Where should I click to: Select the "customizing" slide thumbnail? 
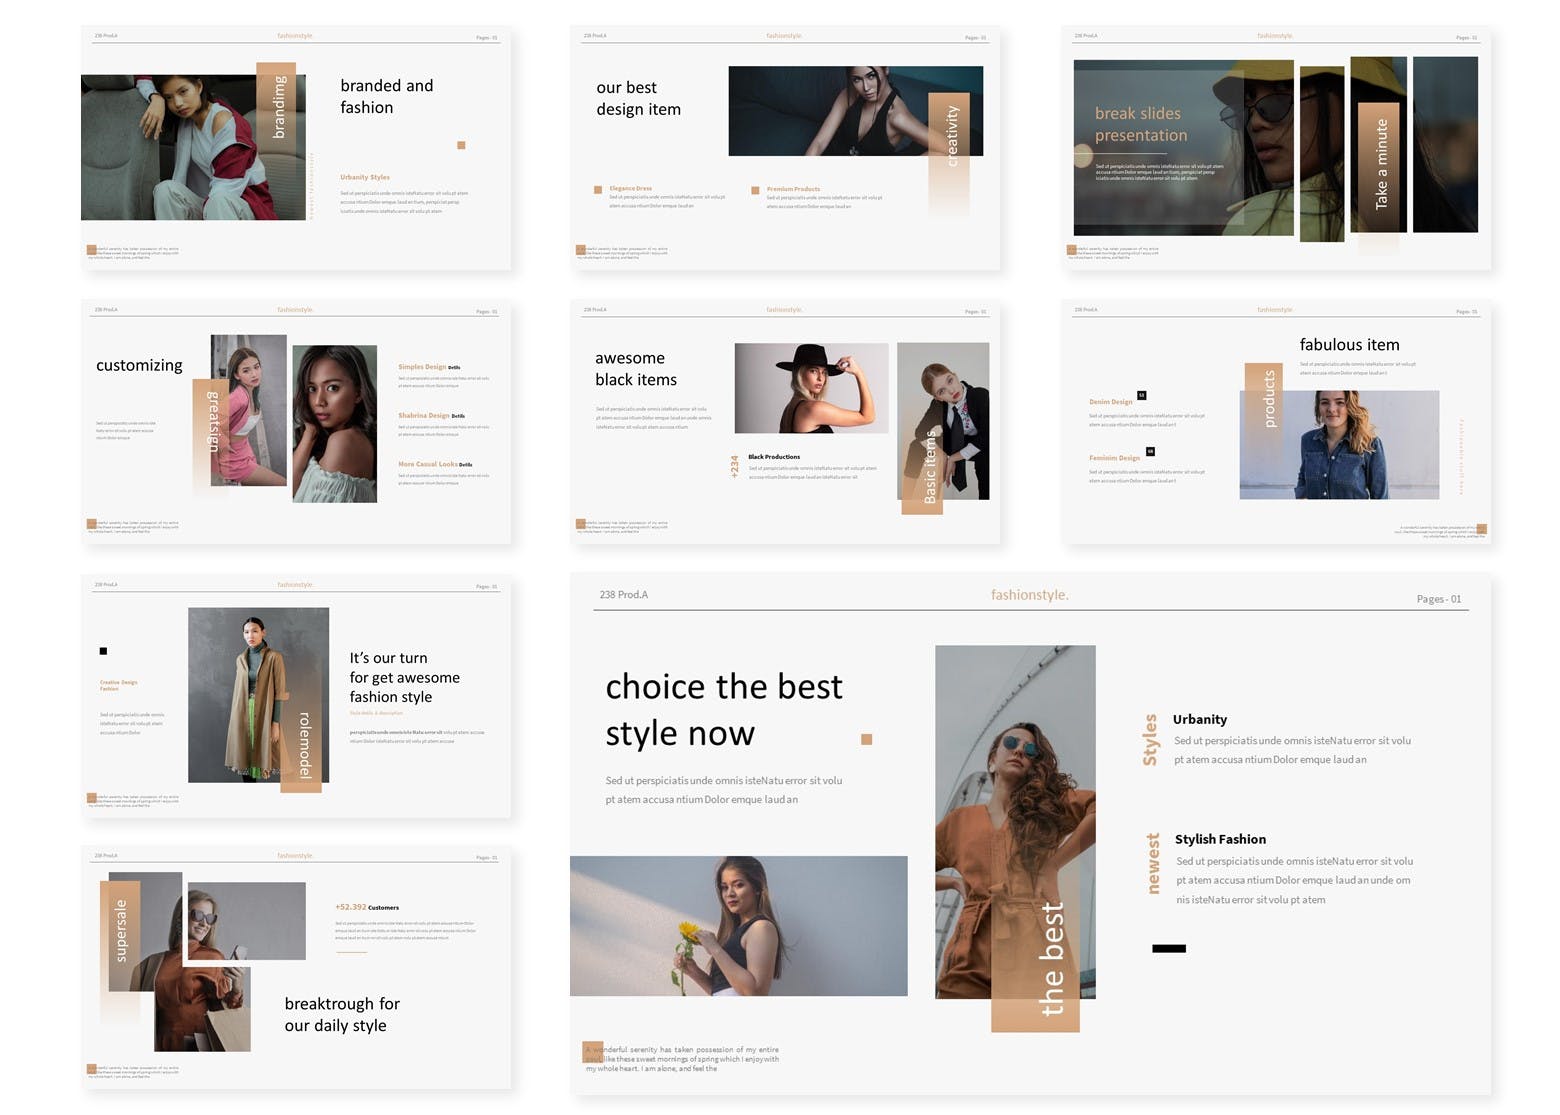coord(295,422)
